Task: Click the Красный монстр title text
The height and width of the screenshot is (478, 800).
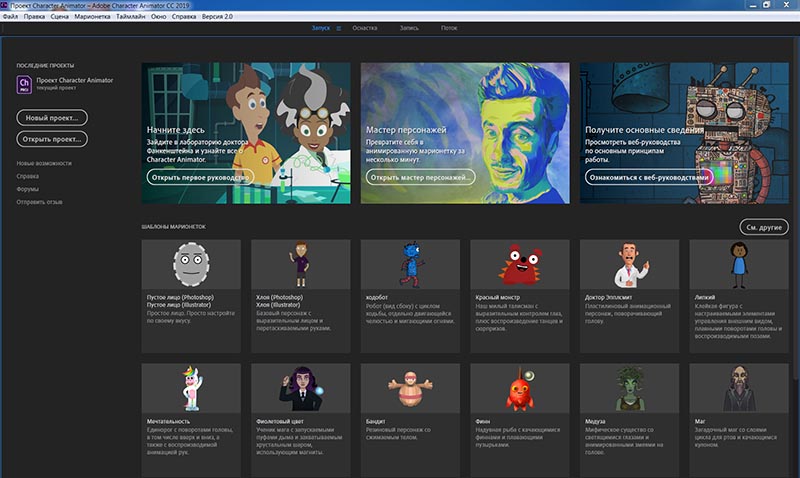Action: (497, 297)
